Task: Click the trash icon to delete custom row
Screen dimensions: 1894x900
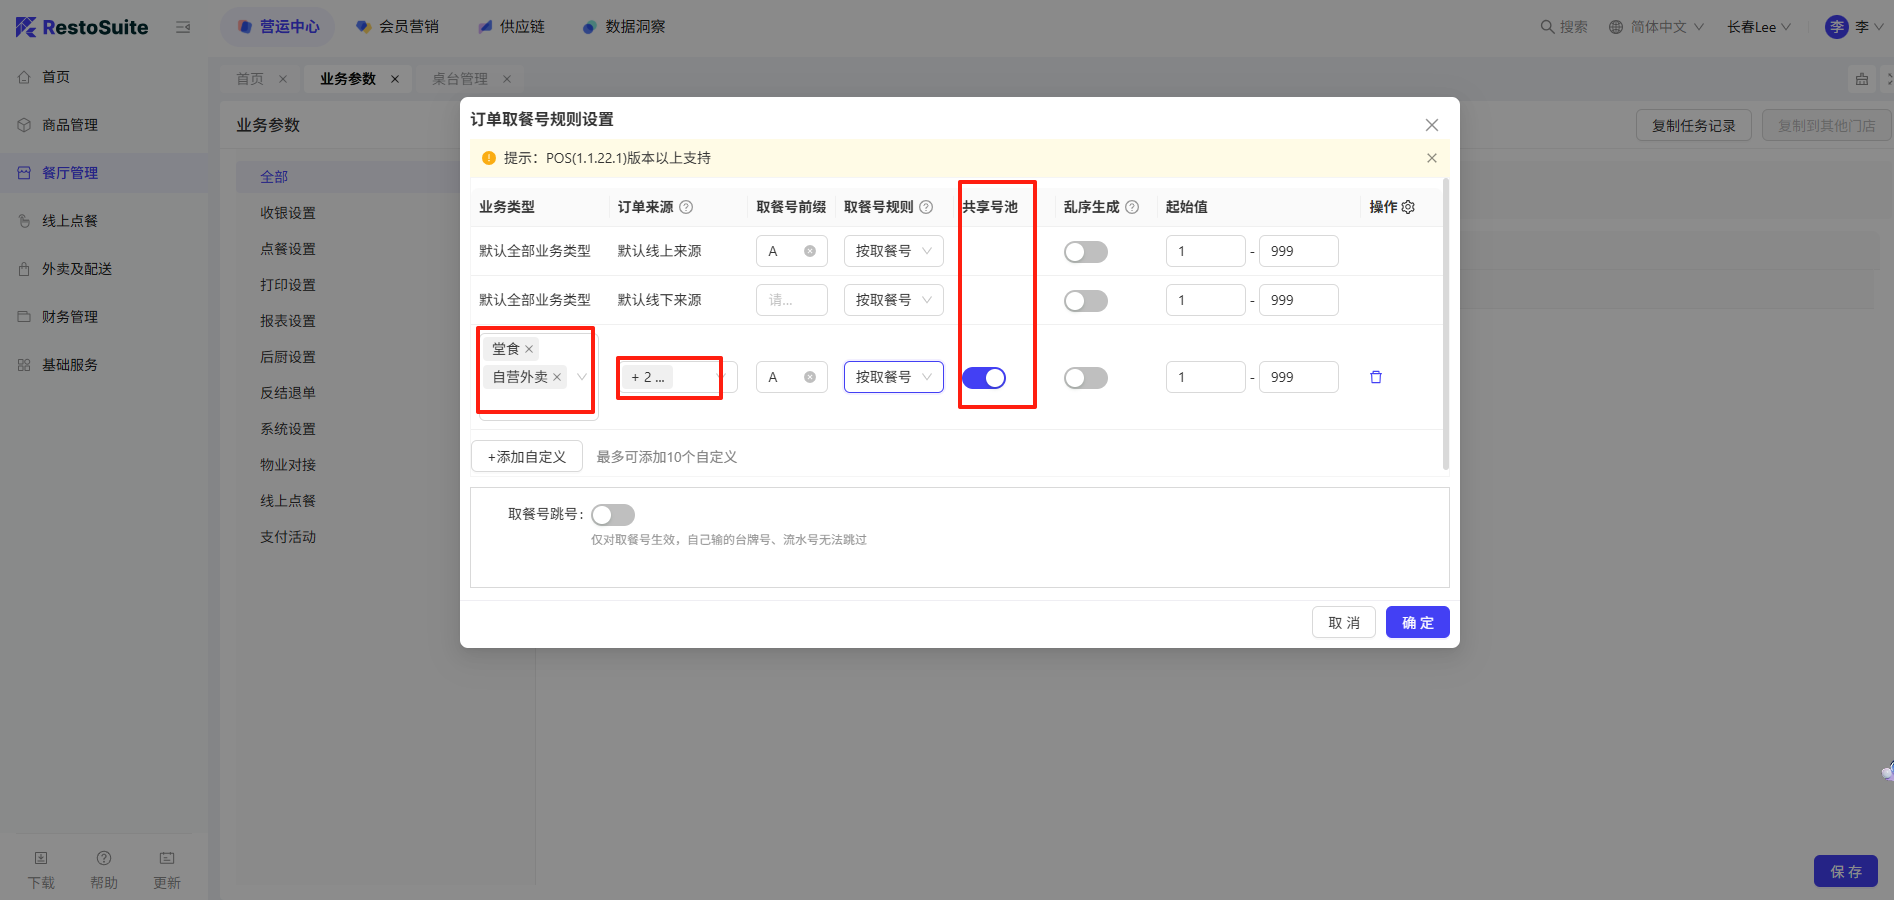Action: pyautogui.click(x=1375, y=377)
